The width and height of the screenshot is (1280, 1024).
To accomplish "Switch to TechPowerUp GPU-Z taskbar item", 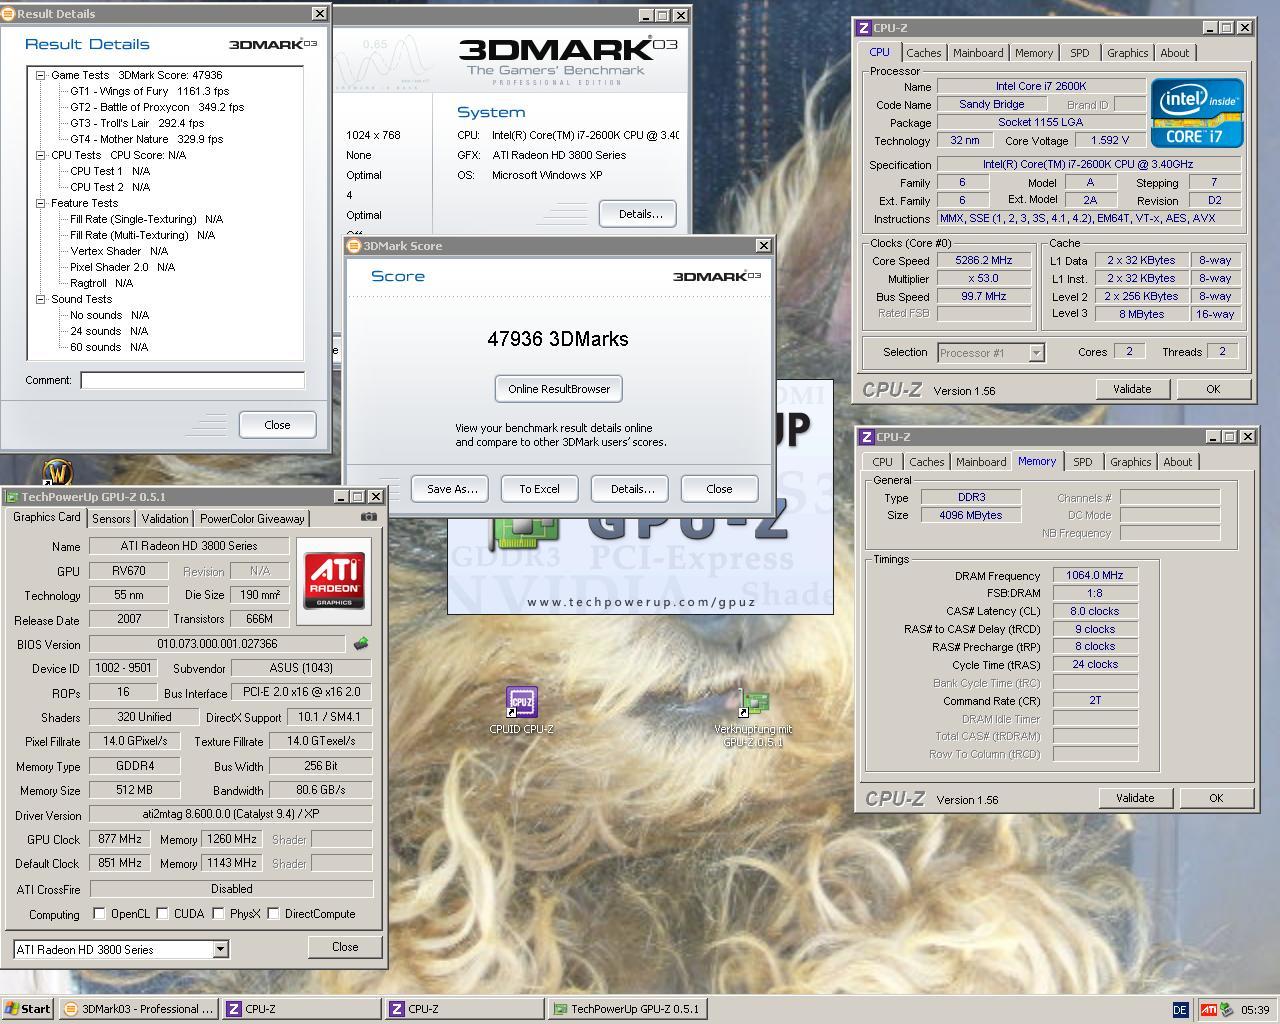I will click(627, 1009).
